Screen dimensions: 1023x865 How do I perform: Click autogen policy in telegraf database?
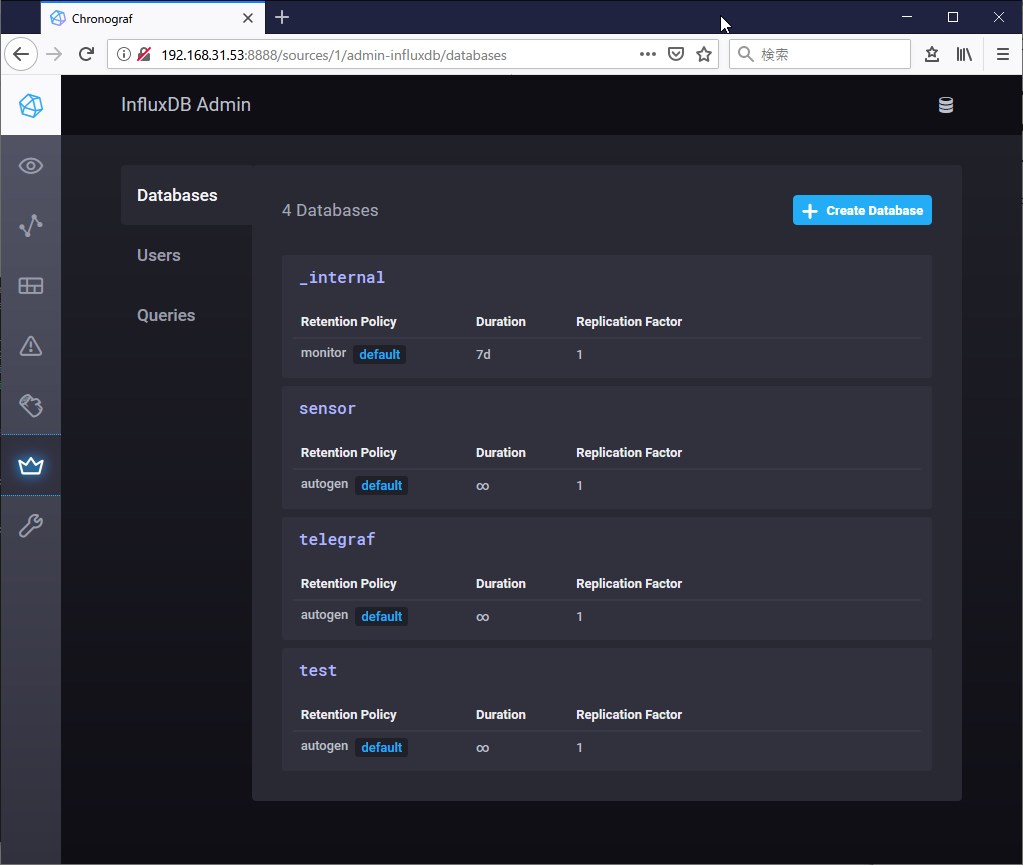[324, 615]
